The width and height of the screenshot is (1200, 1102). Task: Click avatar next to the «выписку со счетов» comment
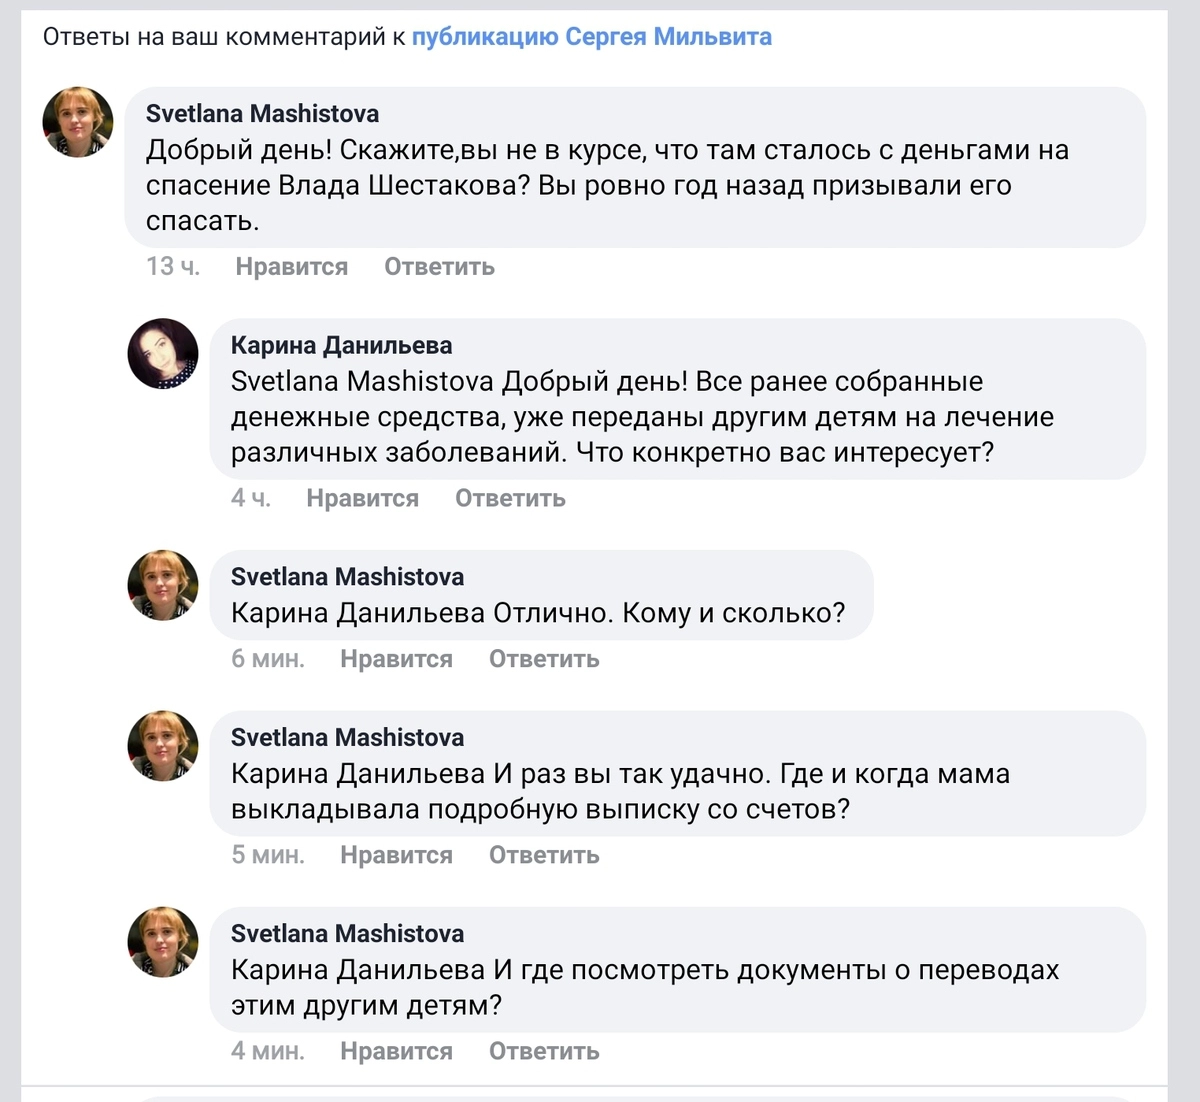[163, 746]
